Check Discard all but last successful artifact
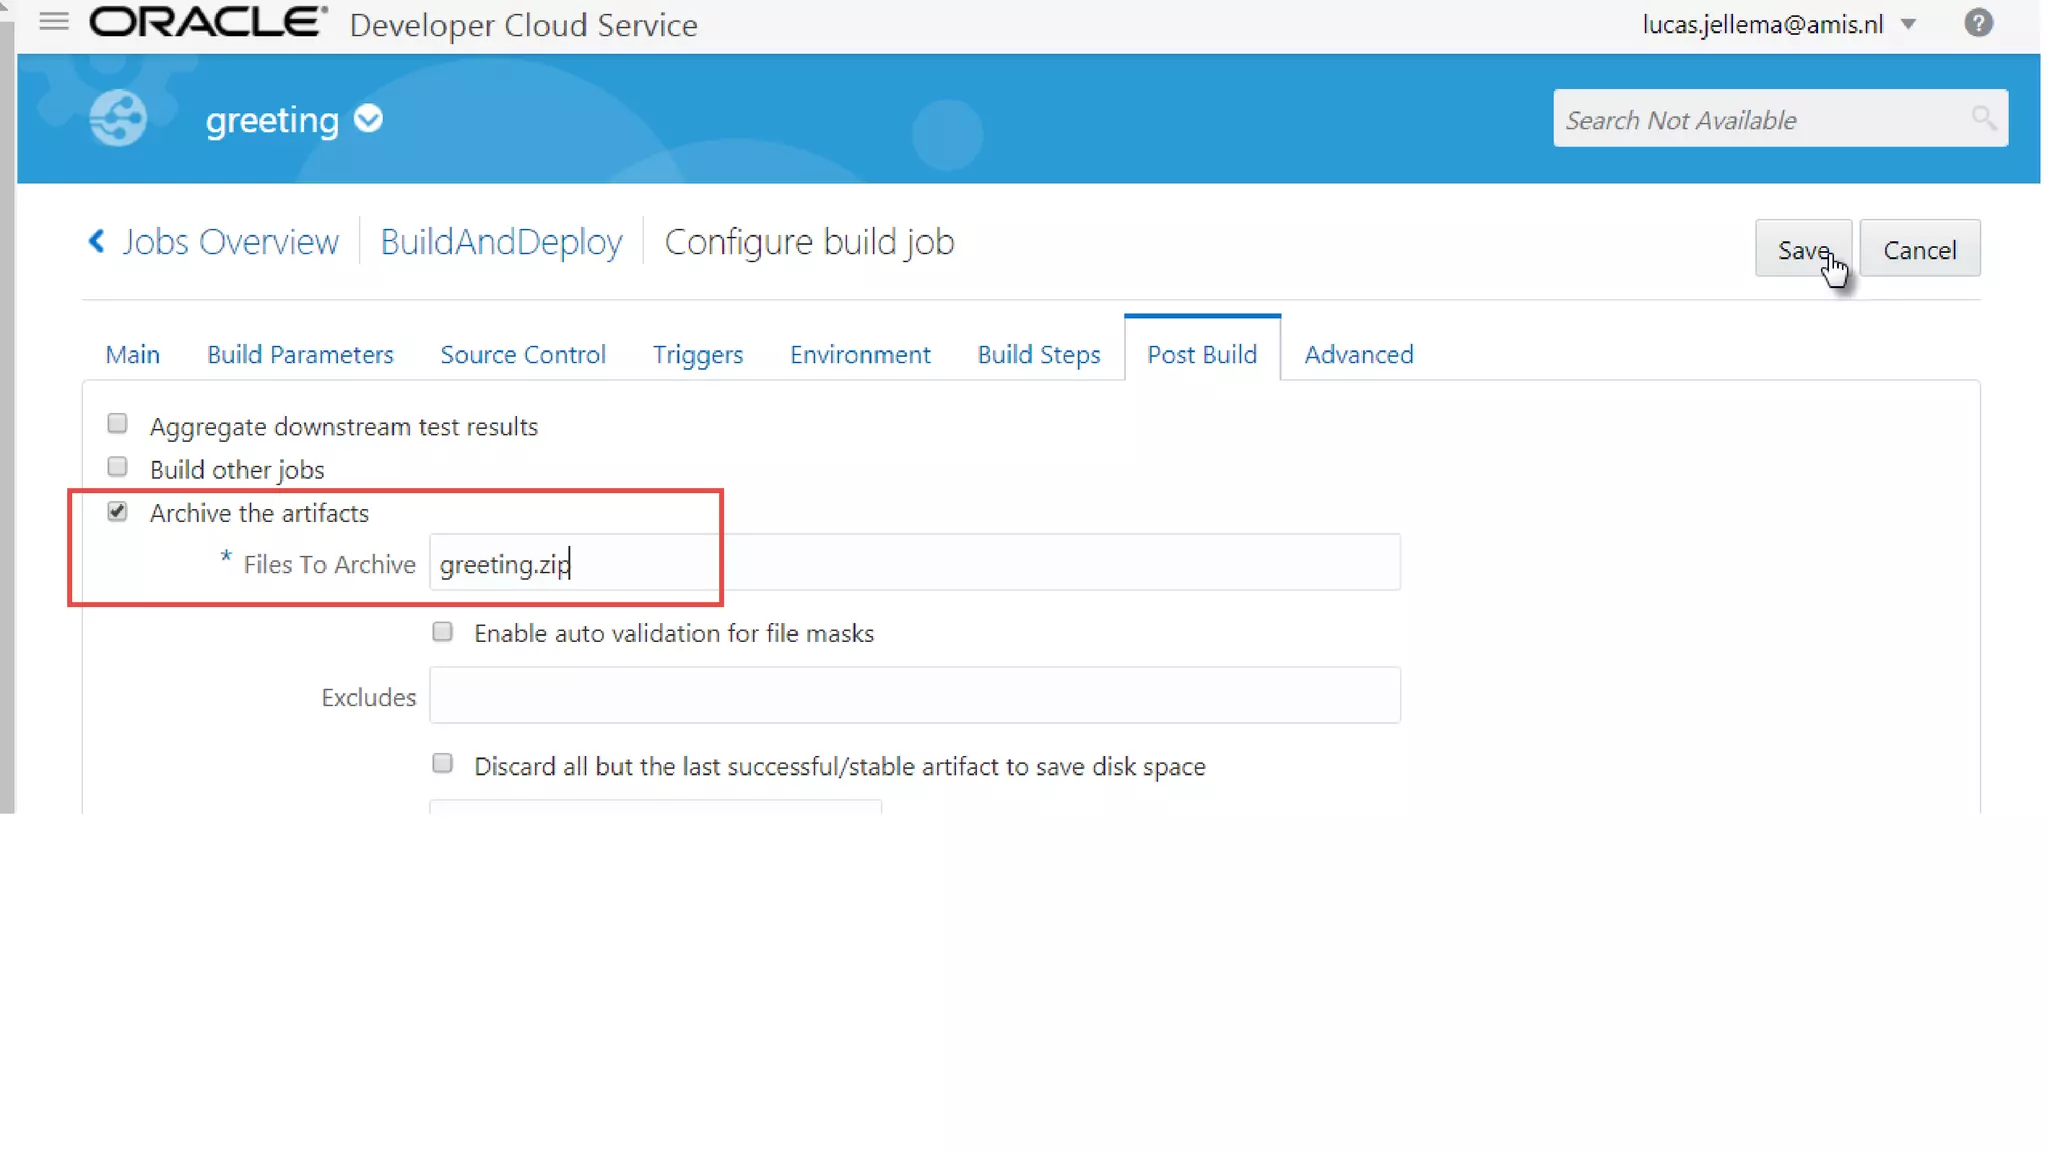Image resolution: width=2048 pixels, height=1152 pixels. click(x=442, y=764)
